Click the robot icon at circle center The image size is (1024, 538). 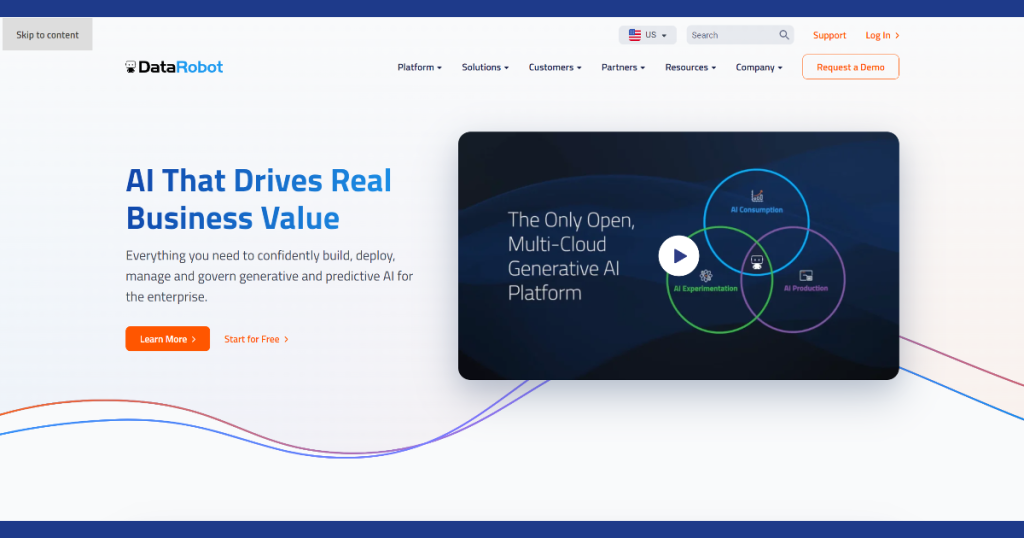757,262
